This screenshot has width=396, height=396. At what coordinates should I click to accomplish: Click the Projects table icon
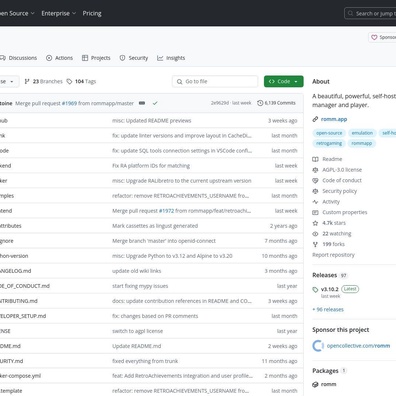pyautogui.click(x=85, y=58)
